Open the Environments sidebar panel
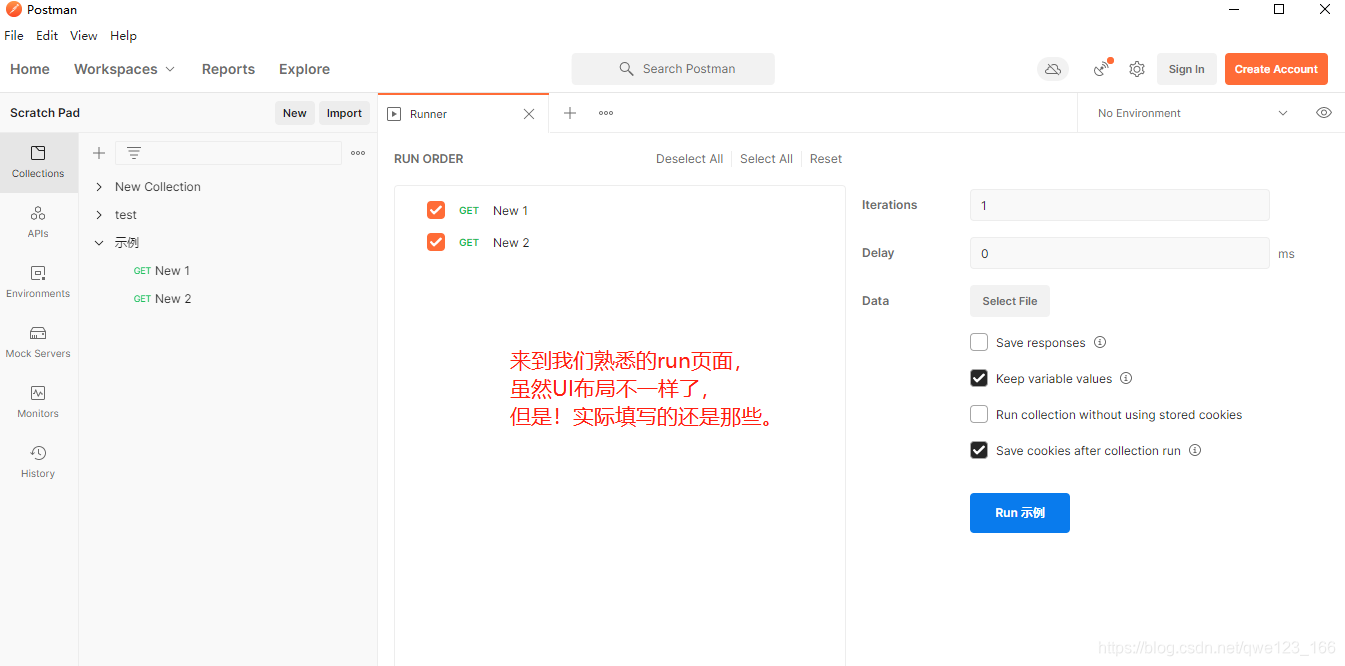Screen dimensions: 1345x666 pyautogui.click(x=38, y=282)
